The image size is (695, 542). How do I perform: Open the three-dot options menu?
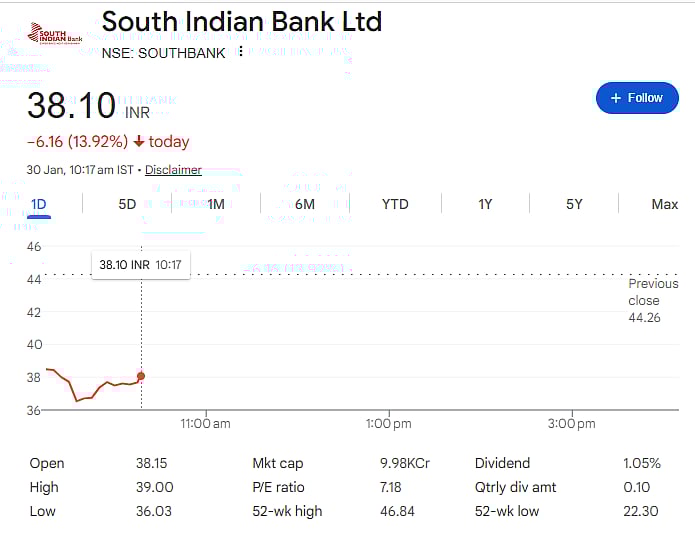click(x=241, y=52)
